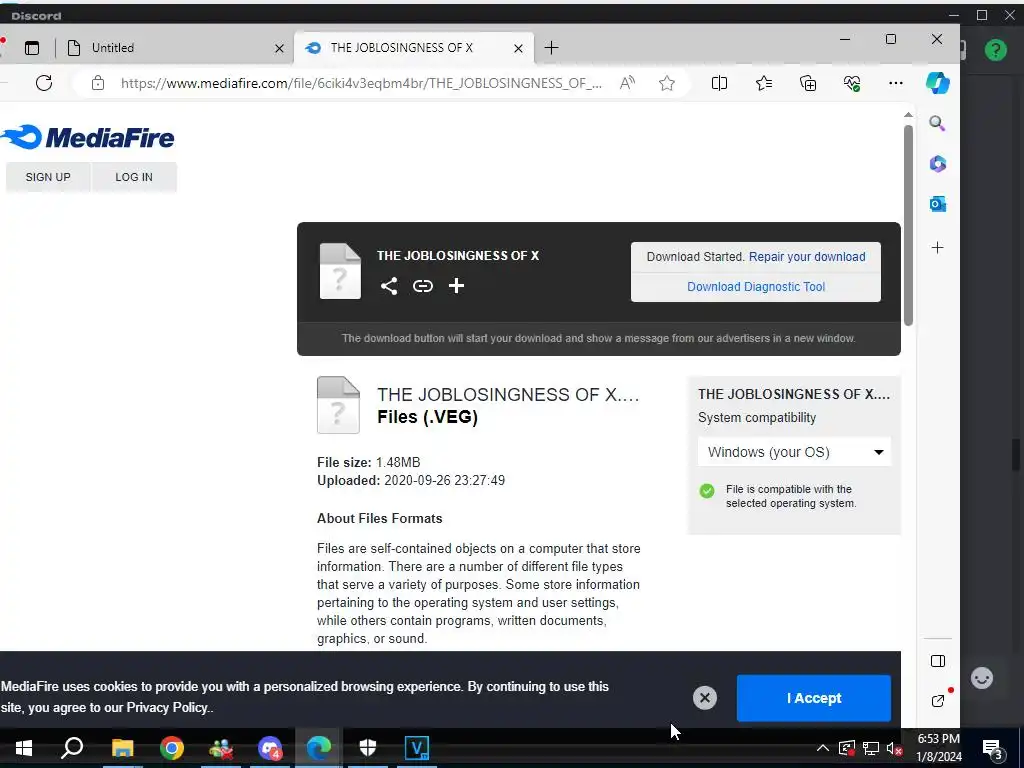Switch to the Untitled tab
This screenshot has width=1024, height=768.
[174, 48]
